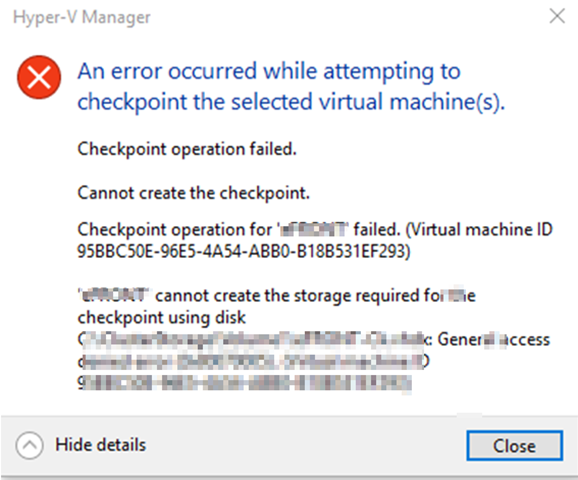Click the virtual machine ID 95BBC50E-96E5 string
The width and height of the screenshot is (578, 480).
coord(244,251)
